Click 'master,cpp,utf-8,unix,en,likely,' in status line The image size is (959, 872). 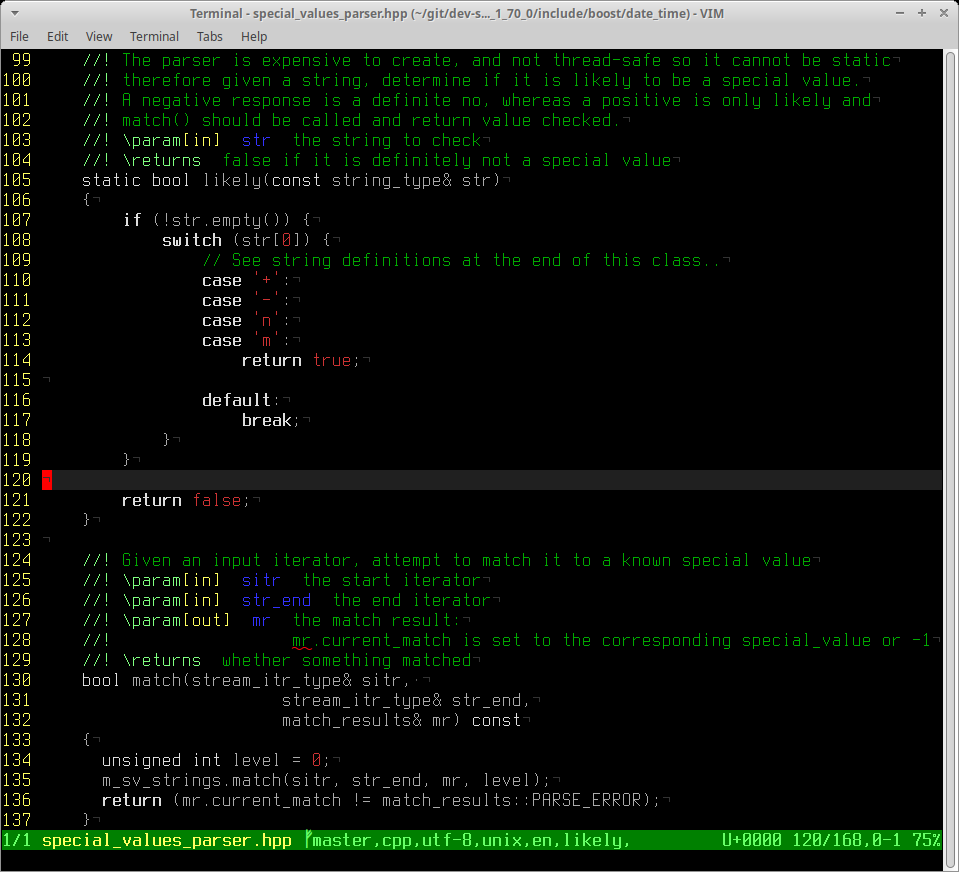471,840
